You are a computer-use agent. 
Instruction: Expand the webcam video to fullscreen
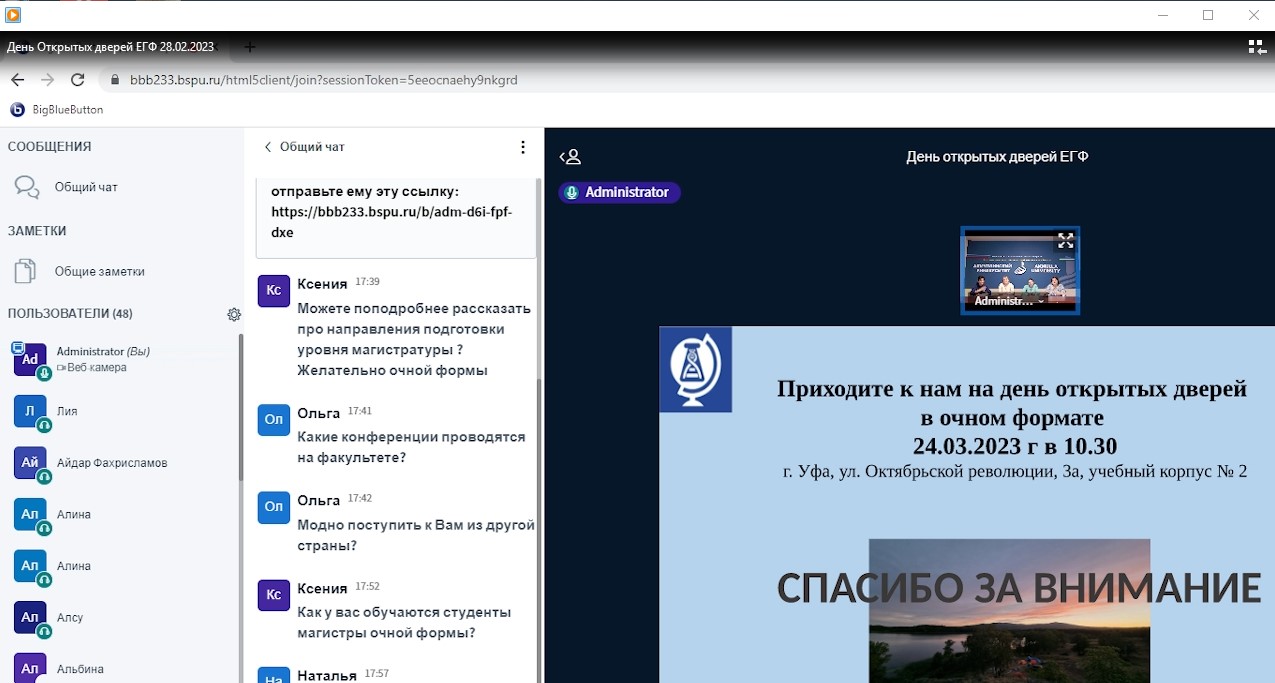(x=1065, y=240)
